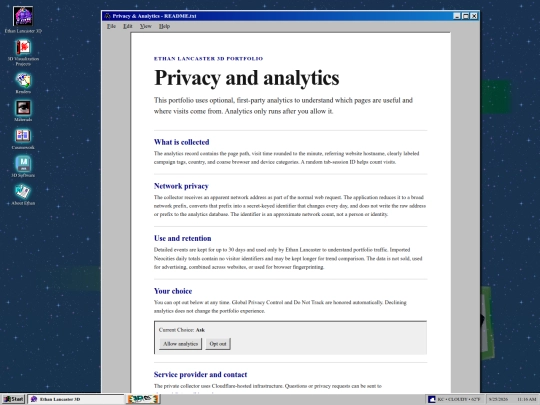Viewport: 540px width, 405px height.
Task: Click the weather tray icon beside KC Cloudy
Action: (x=432, y=399)
